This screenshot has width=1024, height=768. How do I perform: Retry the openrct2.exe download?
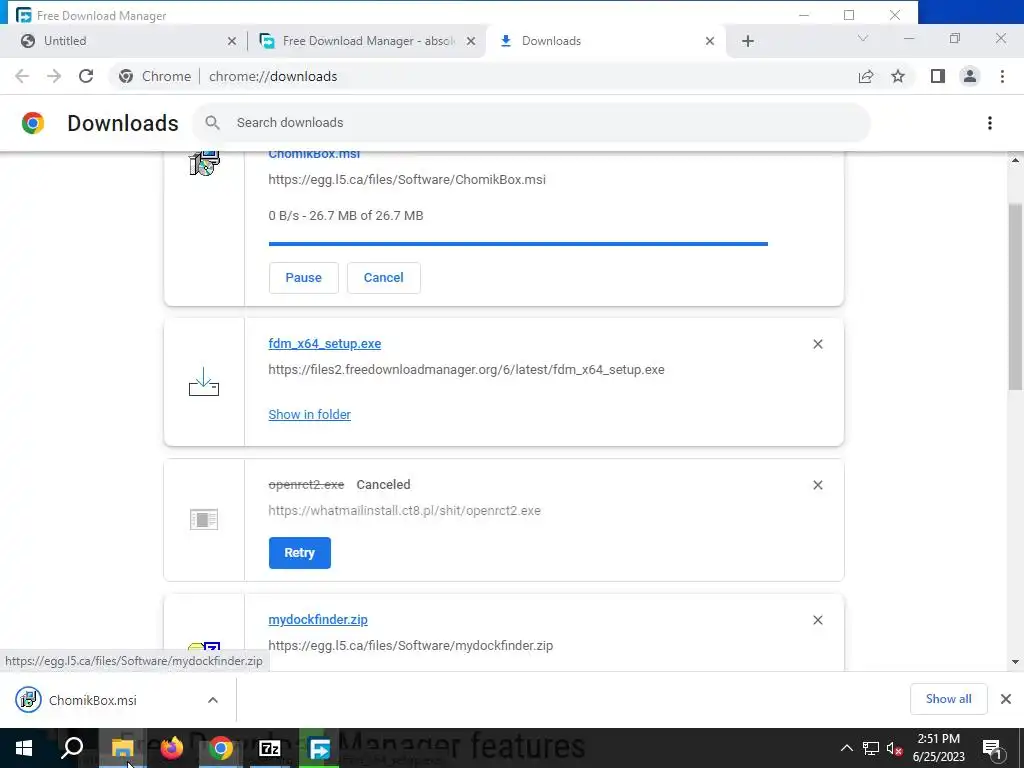click(x=300, y=553)
